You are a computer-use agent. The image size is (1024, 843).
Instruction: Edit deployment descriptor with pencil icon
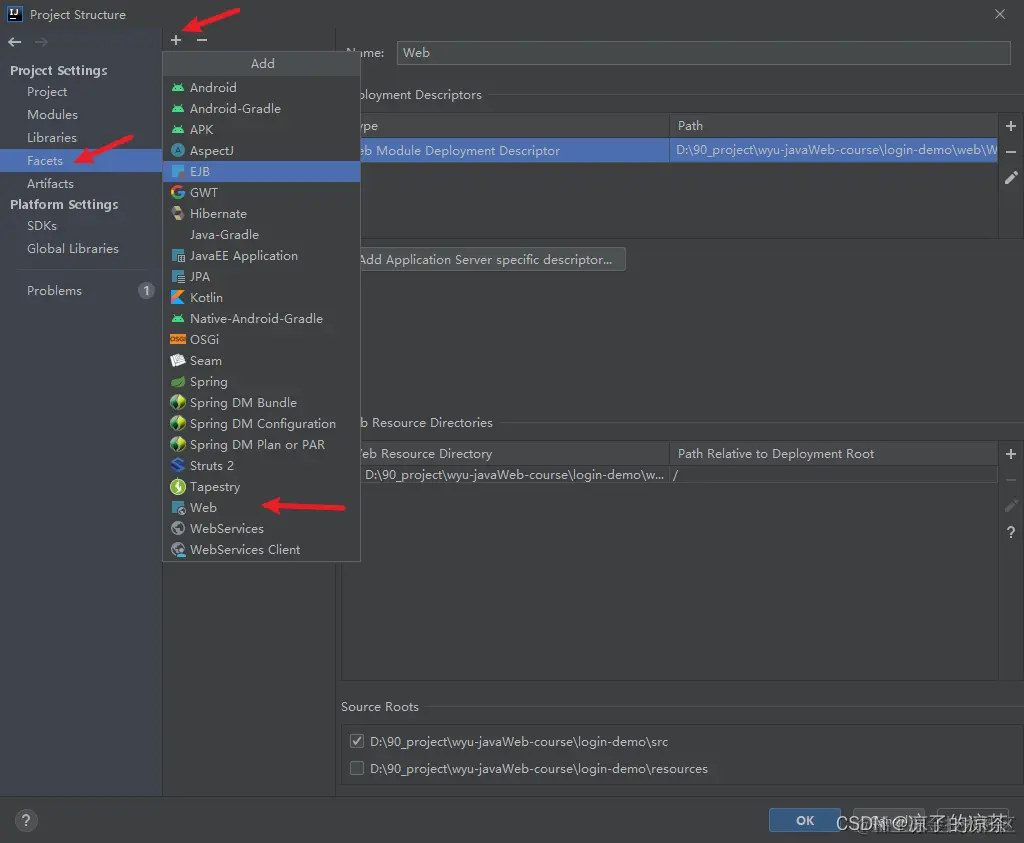(x=1010, y=177)
